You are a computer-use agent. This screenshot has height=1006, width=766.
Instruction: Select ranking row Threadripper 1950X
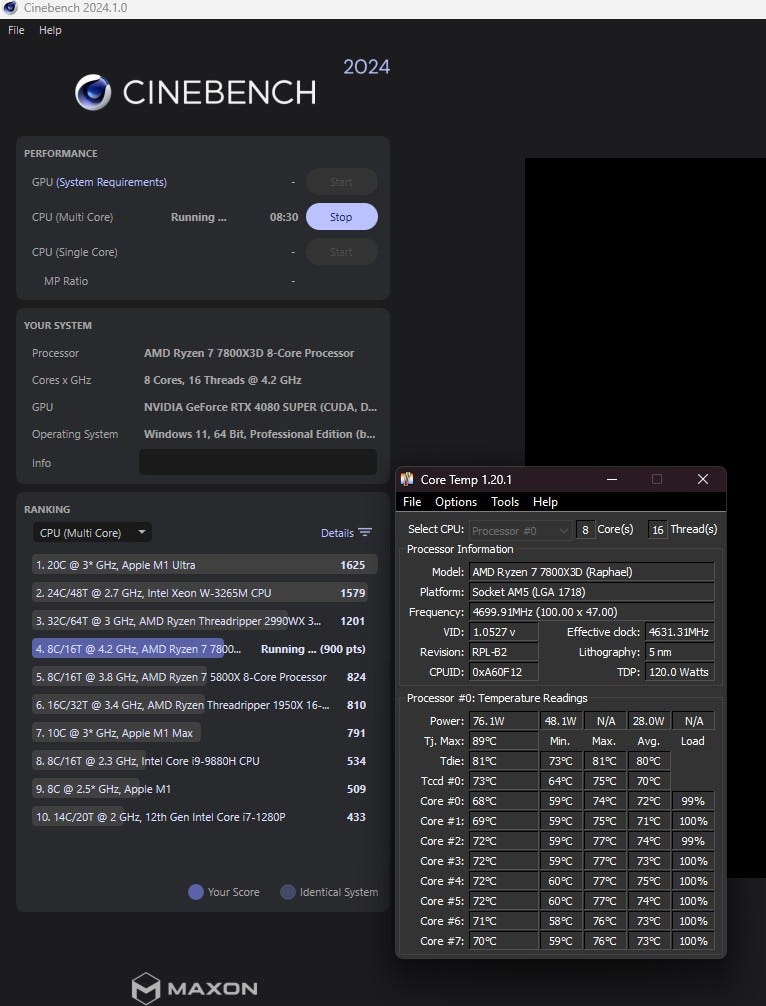click(205, 705)
